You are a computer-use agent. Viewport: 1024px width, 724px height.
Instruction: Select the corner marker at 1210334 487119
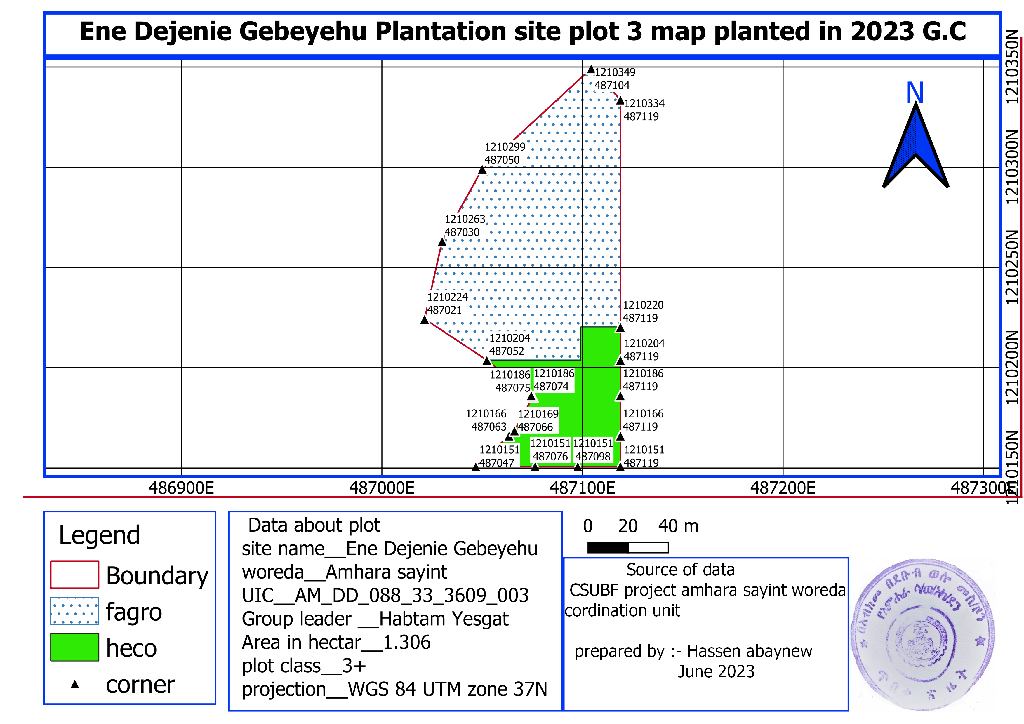tap(620, 100)
